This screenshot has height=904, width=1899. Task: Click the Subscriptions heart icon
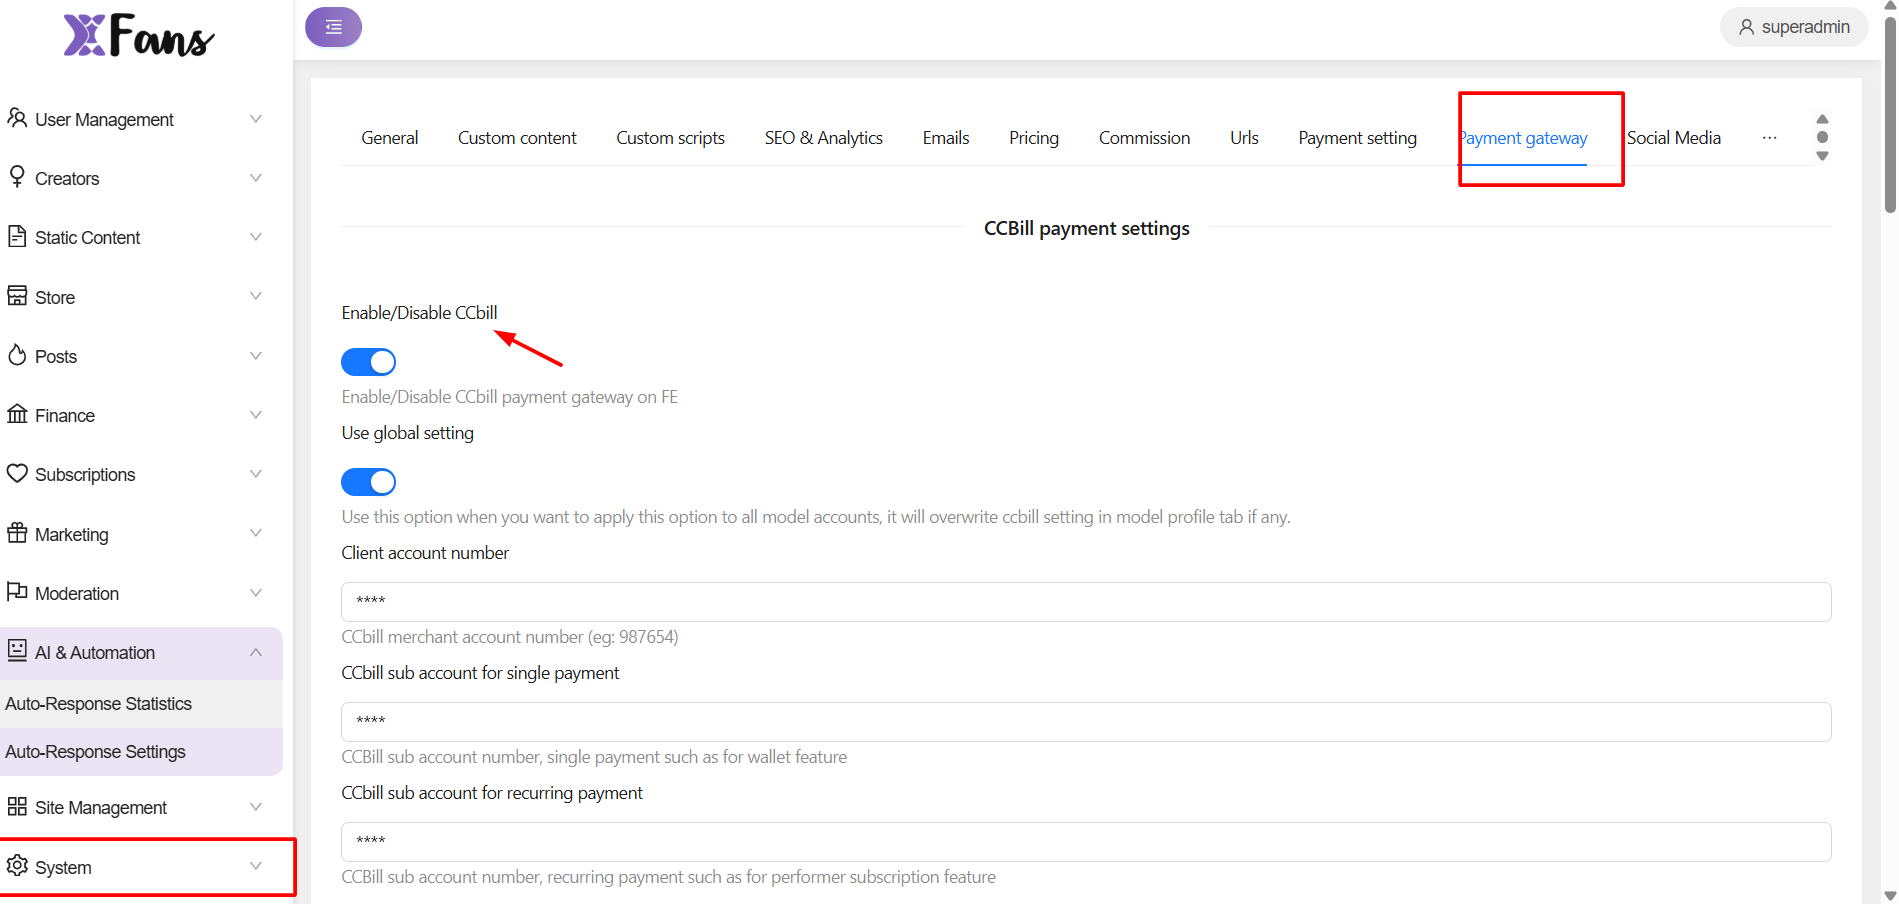17,473
